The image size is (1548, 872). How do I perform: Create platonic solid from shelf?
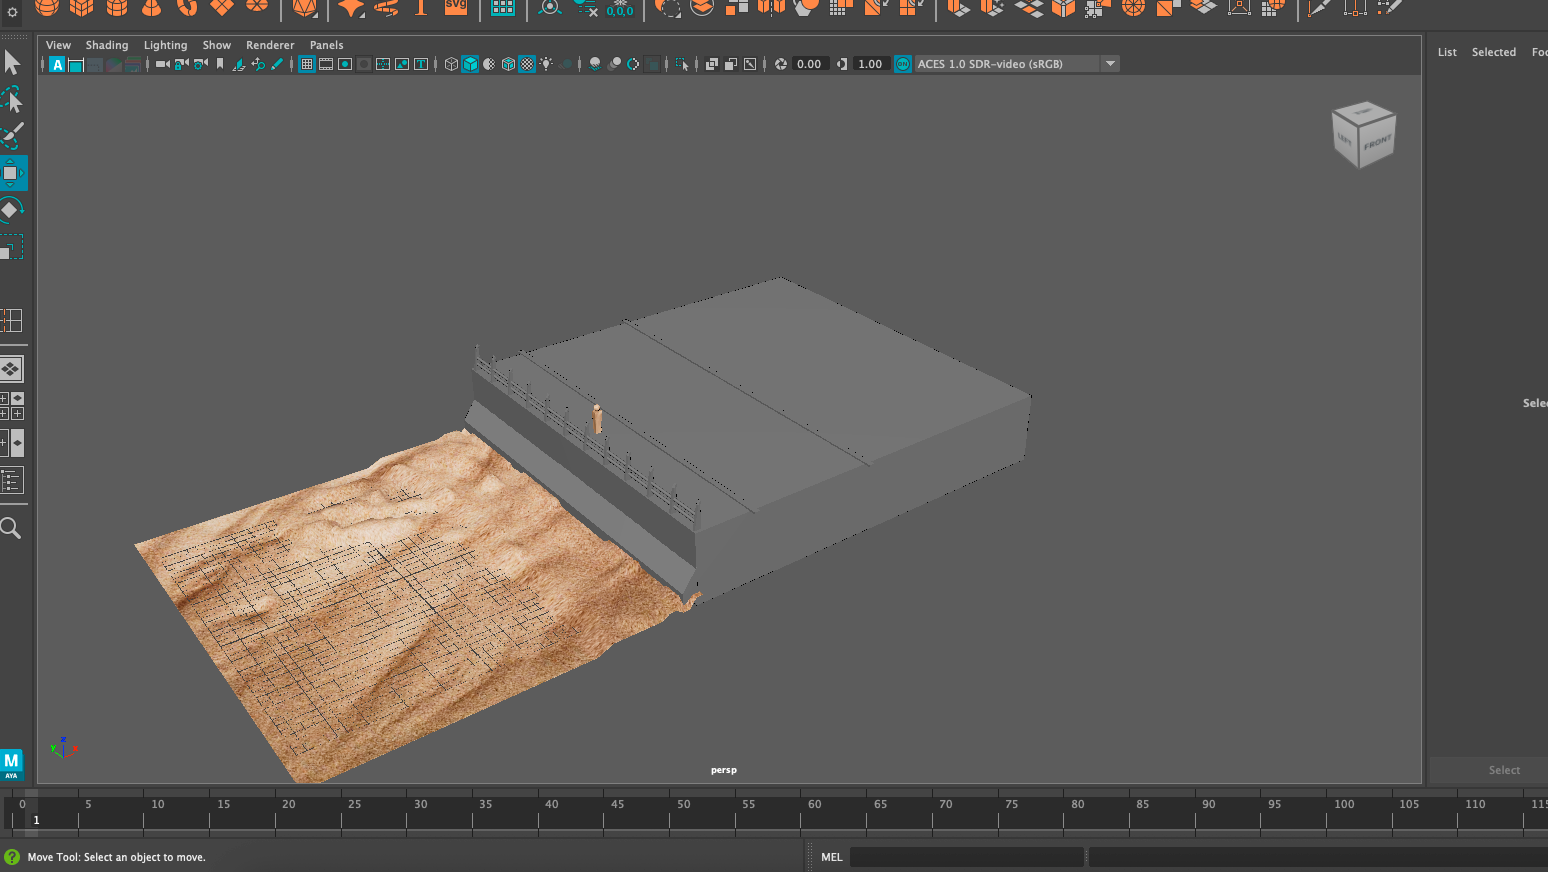pyautogui.click(x=305, y=7)
